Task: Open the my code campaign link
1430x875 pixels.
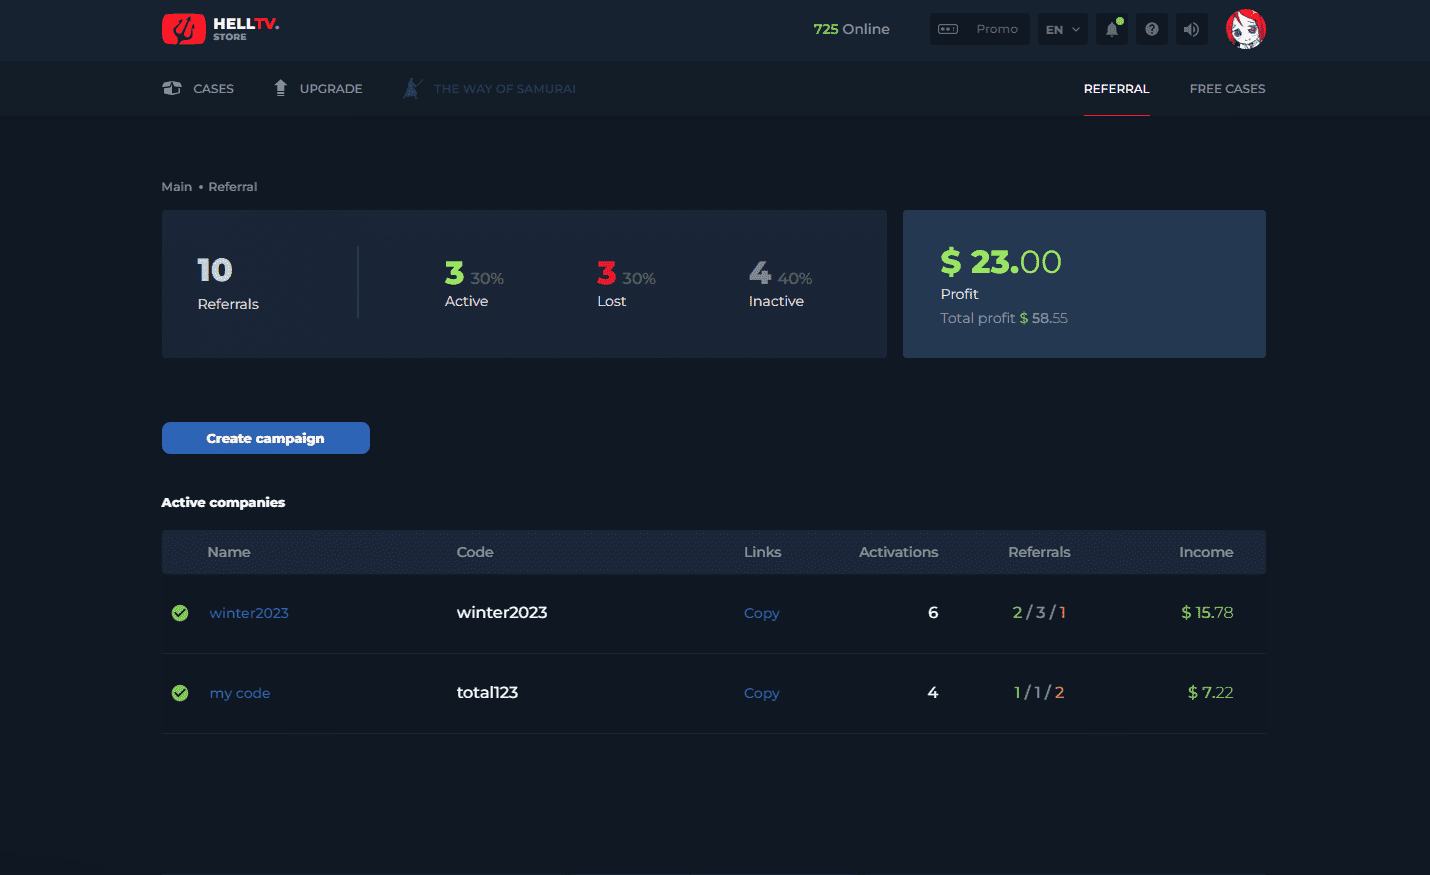Action: (240, 693)
